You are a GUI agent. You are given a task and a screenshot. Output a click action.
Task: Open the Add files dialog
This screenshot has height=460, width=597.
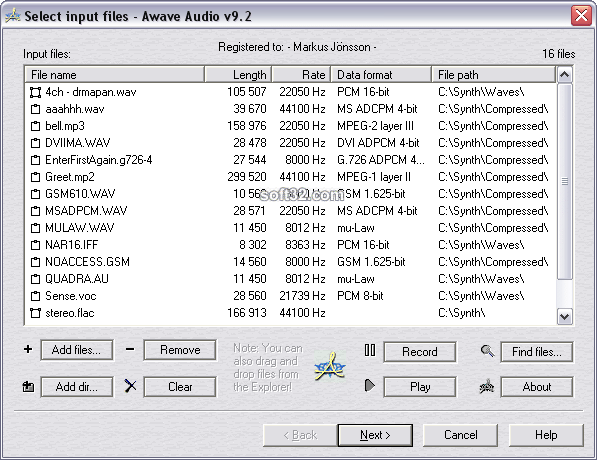click(77, 350)
